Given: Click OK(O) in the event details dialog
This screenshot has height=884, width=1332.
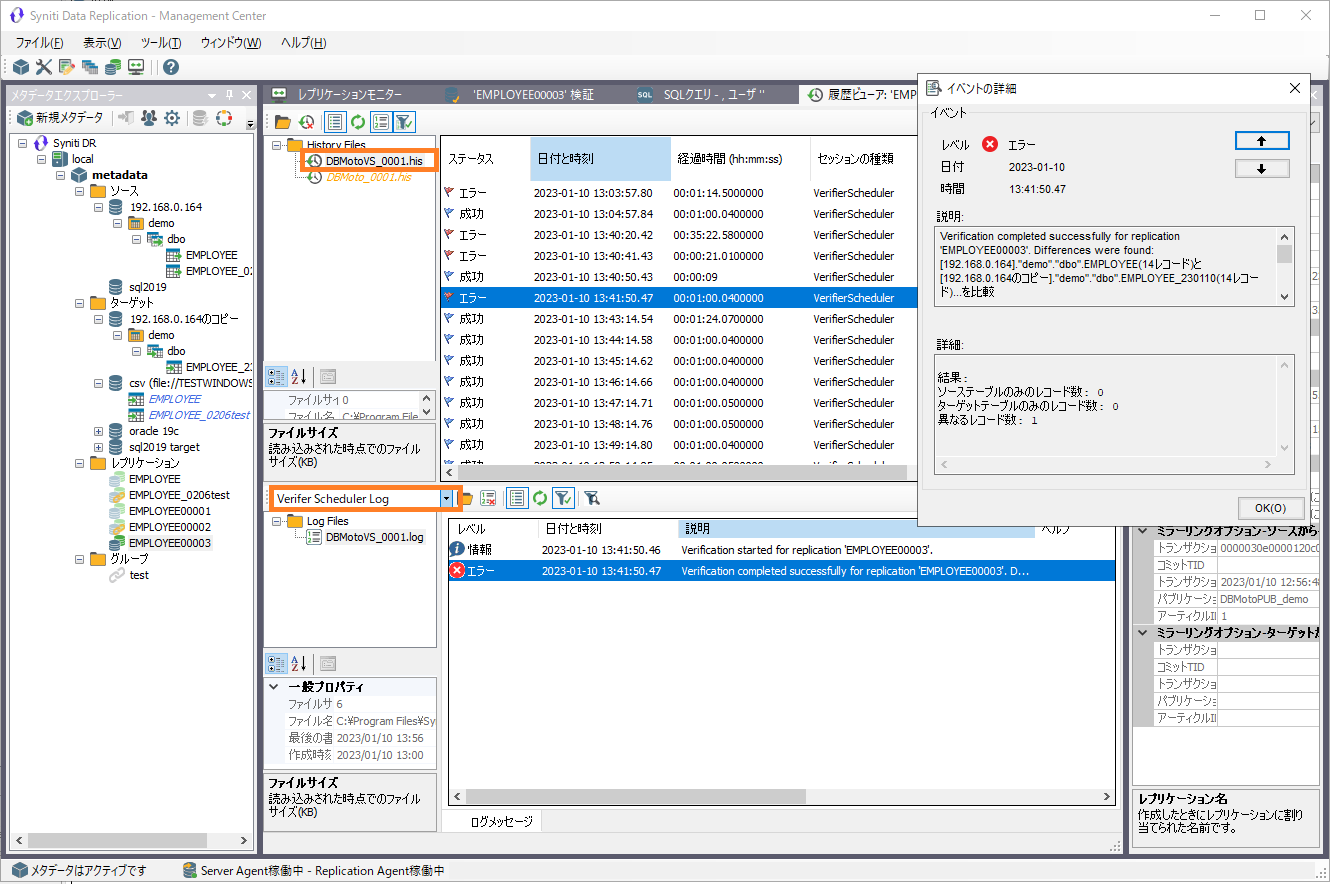Looking at the screenshot, I should pos(1270,507).
